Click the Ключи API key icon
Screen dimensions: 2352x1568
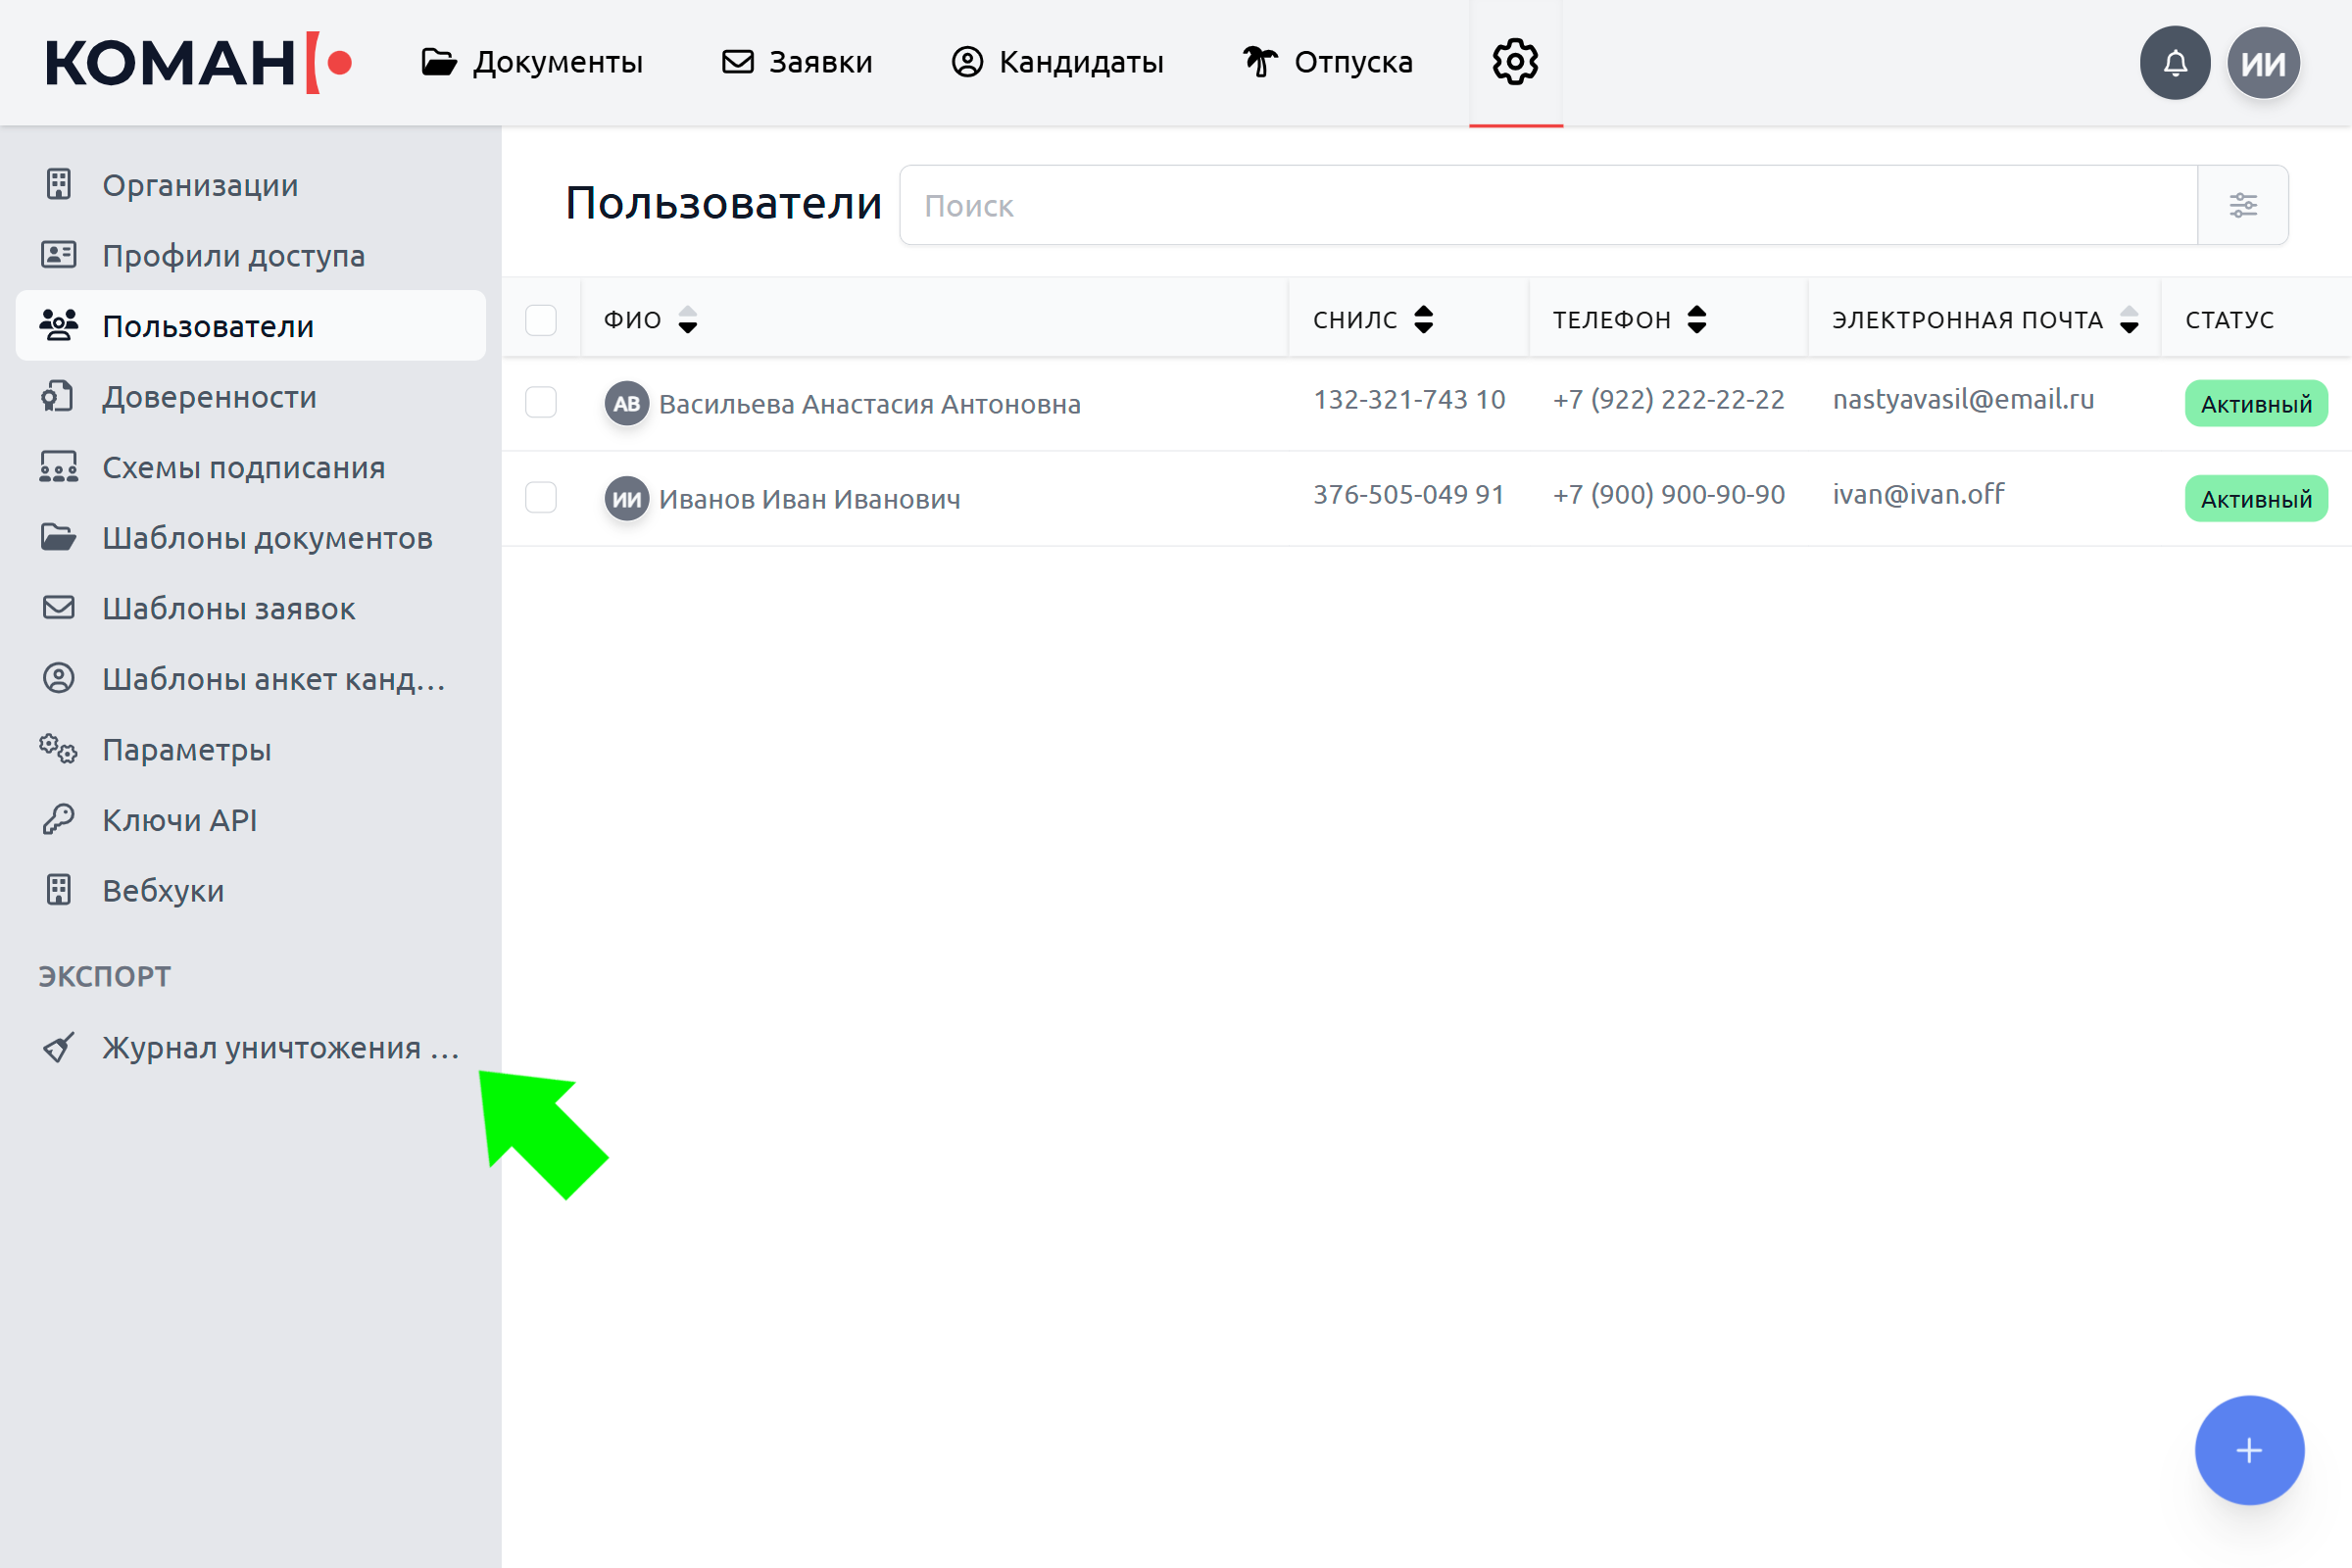58,819
